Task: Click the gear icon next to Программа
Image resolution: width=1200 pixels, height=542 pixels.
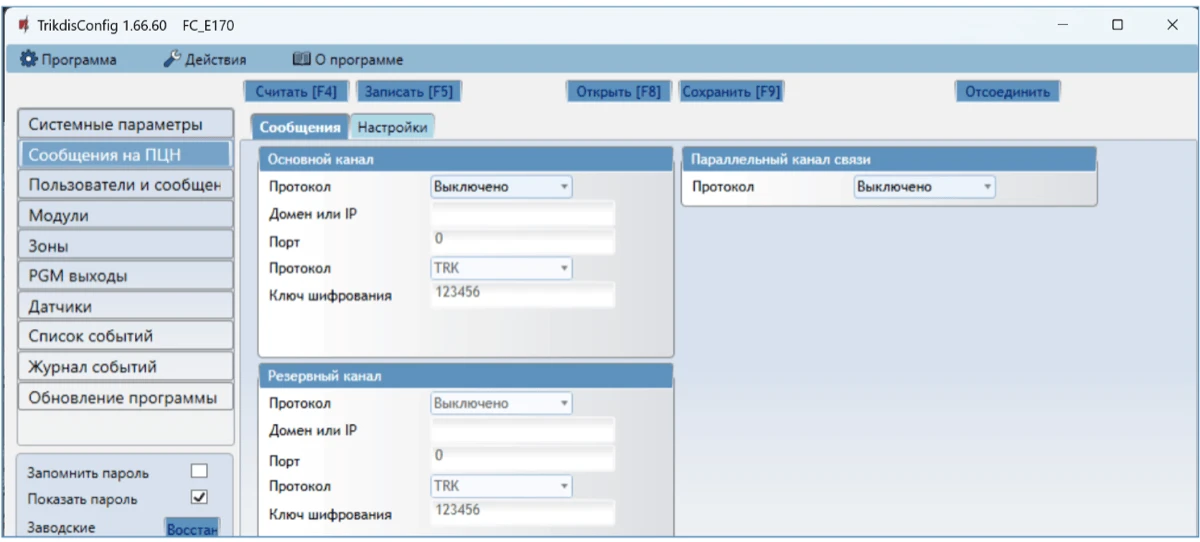Action: click(x=28, y=60)
